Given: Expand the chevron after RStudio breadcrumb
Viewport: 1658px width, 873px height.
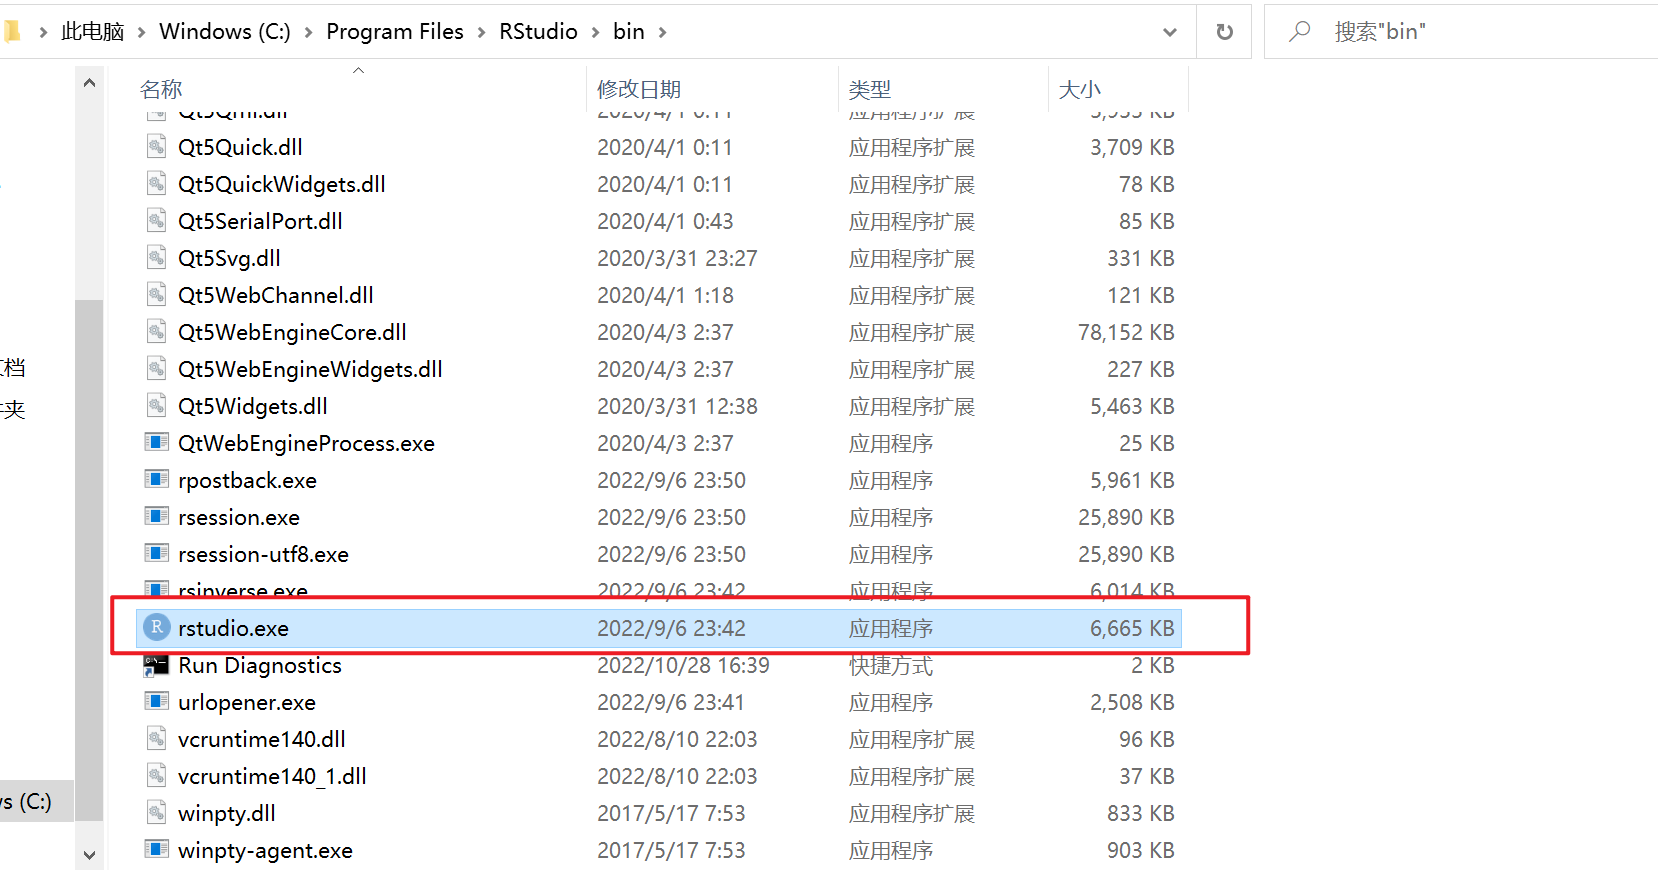Looking at the screenshot, I should (596, 32).
